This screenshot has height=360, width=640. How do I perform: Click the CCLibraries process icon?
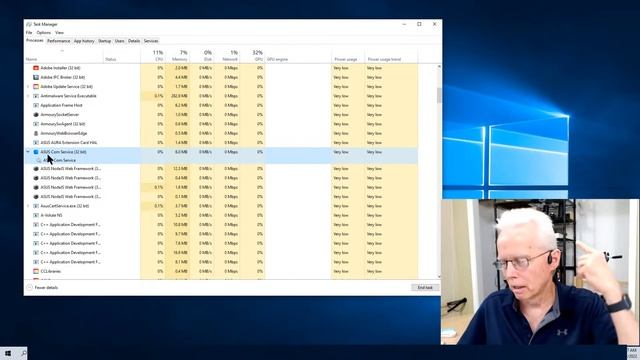coord(36,271)
